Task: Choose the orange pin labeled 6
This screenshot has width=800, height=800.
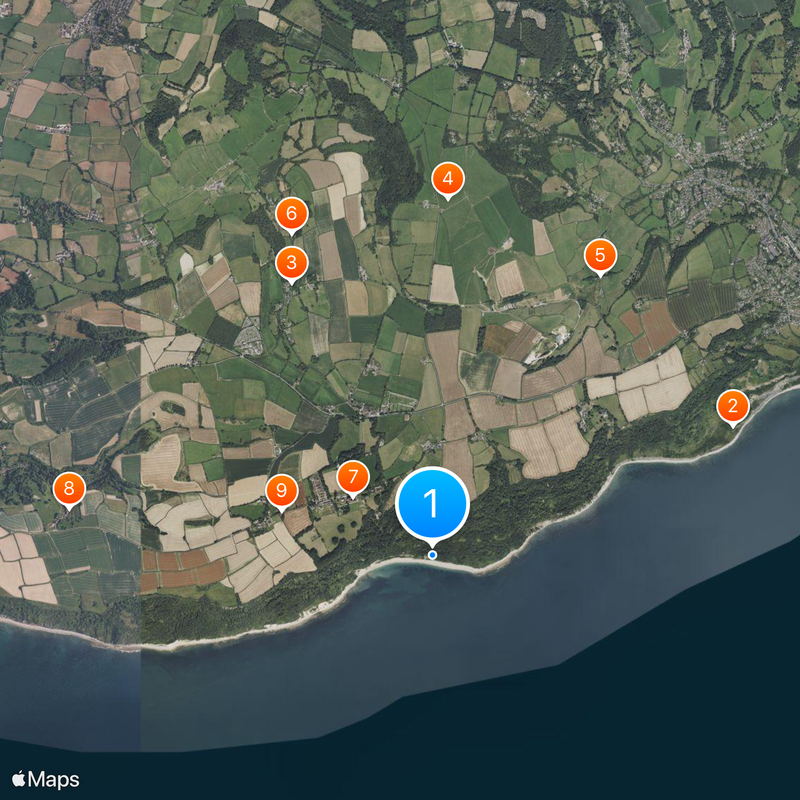Action: tap(291, 215)
